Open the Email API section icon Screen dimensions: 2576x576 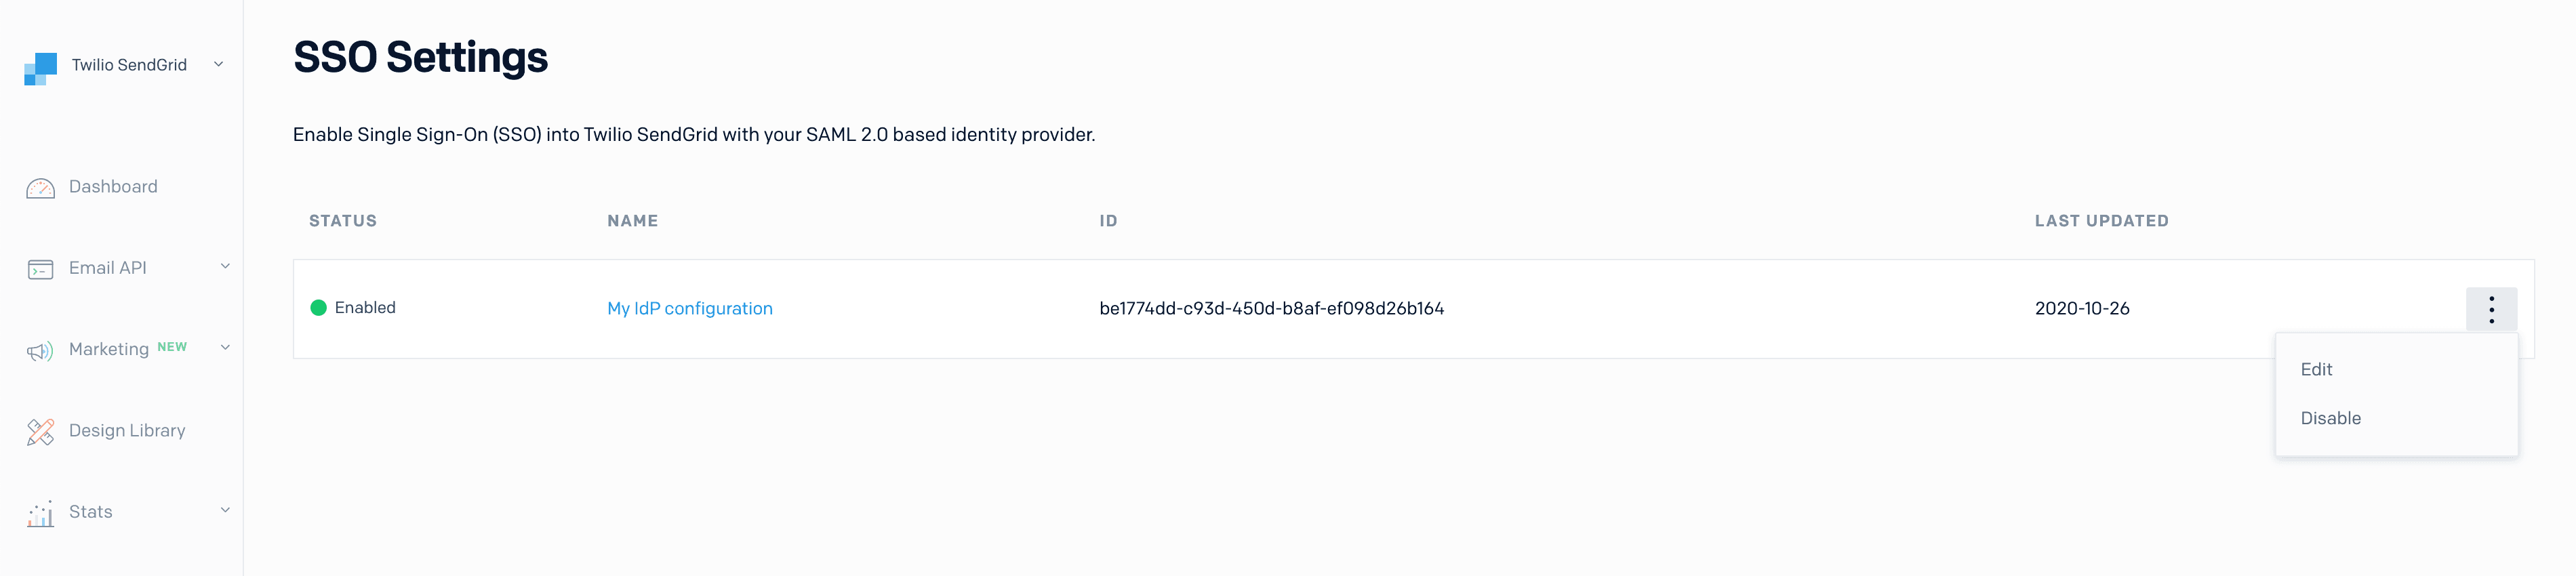tap(39, 267)
